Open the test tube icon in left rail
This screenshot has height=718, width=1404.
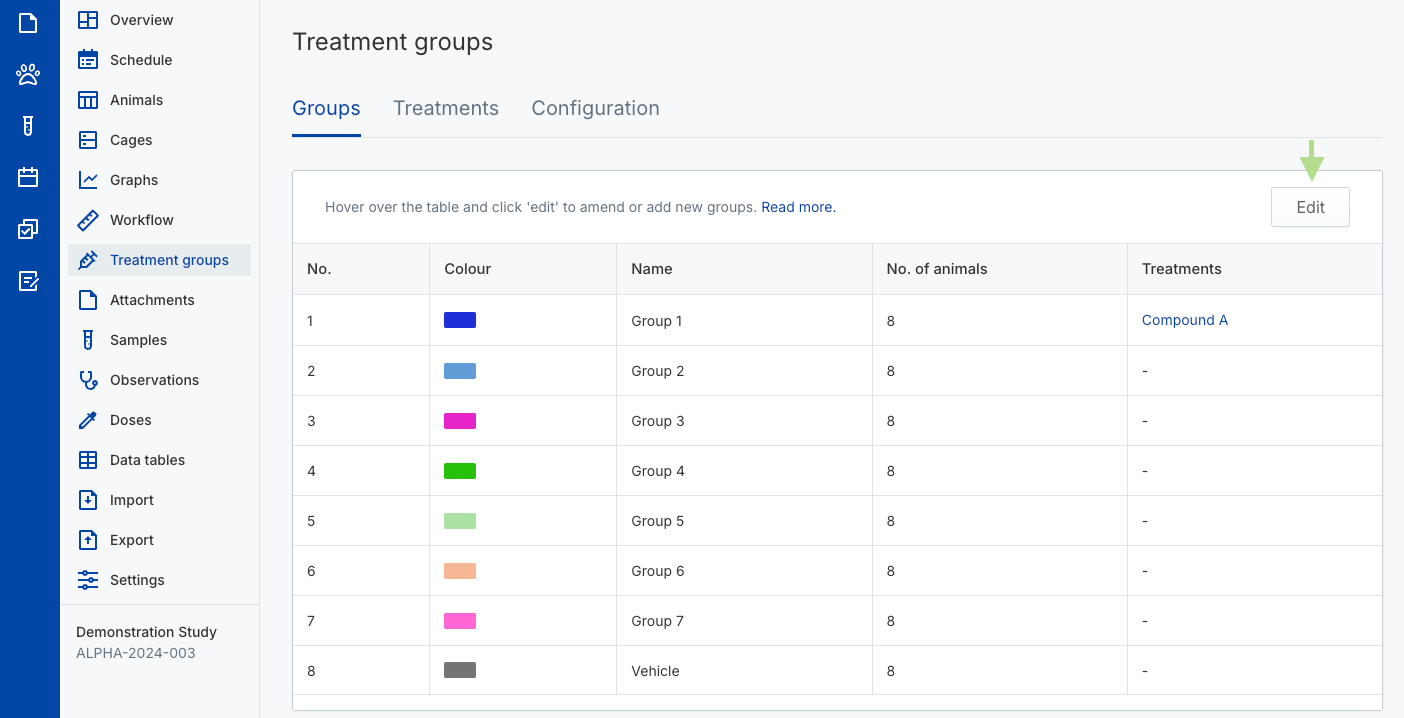click(28, 126)
